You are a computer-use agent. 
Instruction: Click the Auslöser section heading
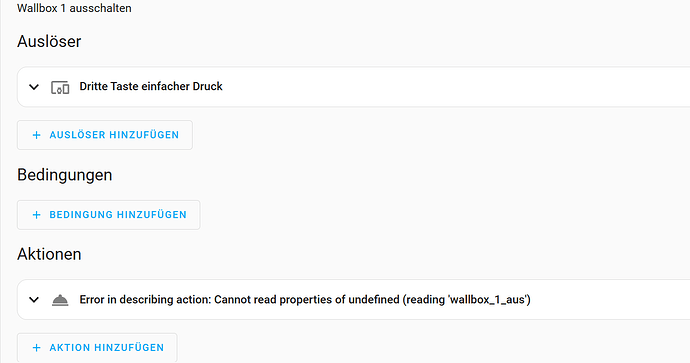tap(49, 42)
